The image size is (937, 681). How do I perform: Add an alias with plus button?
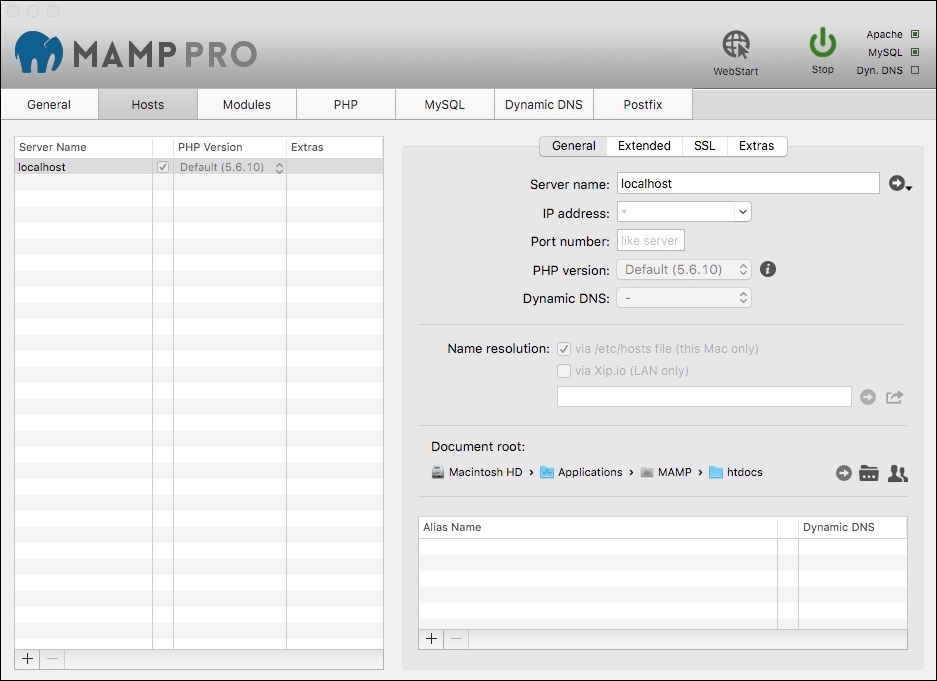coord(431,639)
